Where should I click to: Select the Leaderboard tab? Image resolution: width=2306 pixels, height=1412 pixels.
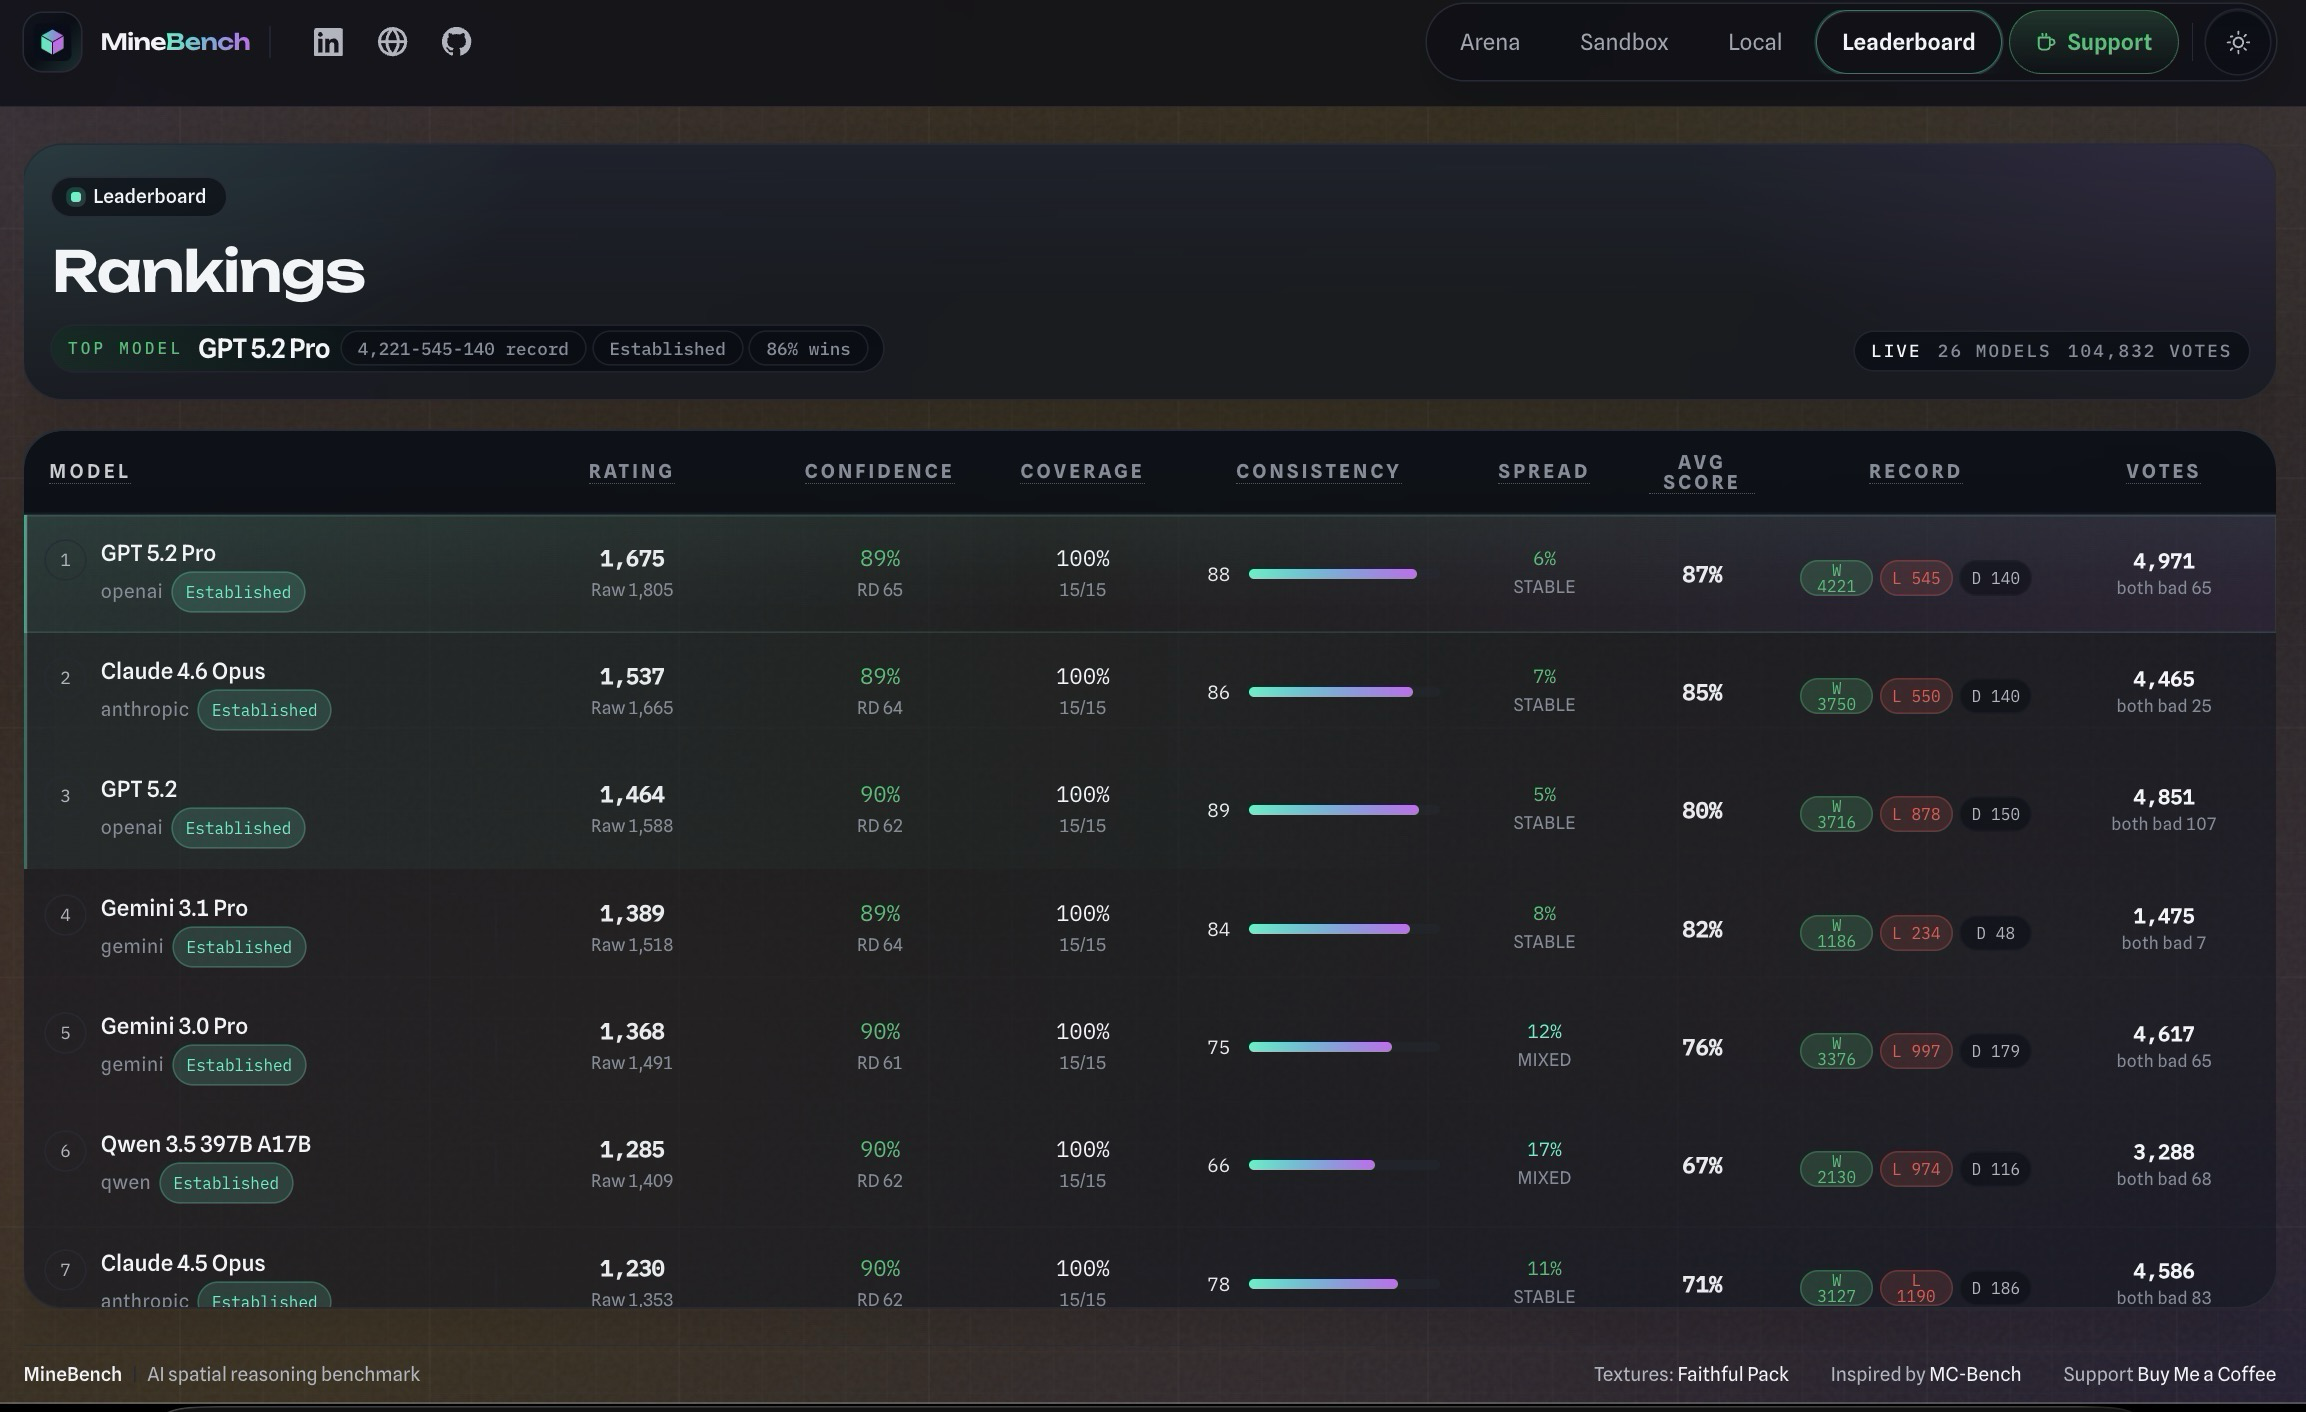point(1907,42)
